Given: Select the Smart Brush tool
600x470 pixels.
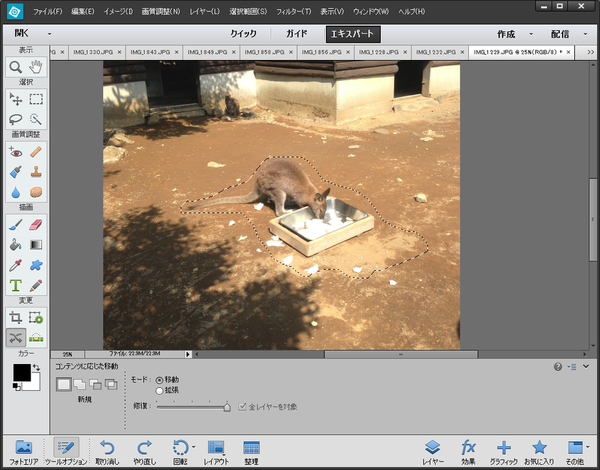Looking at the screenshot, I should tap(16, 172).
